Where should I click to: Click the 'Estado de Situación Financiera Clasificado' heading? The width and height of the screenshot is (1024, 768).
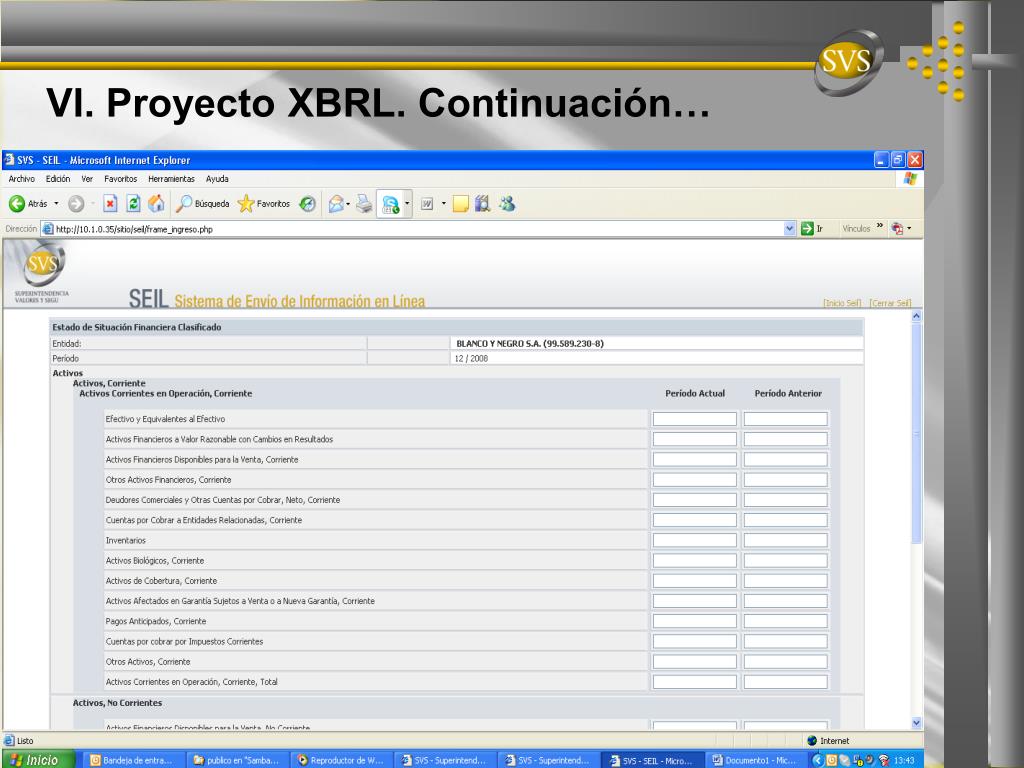click(136, 327)
